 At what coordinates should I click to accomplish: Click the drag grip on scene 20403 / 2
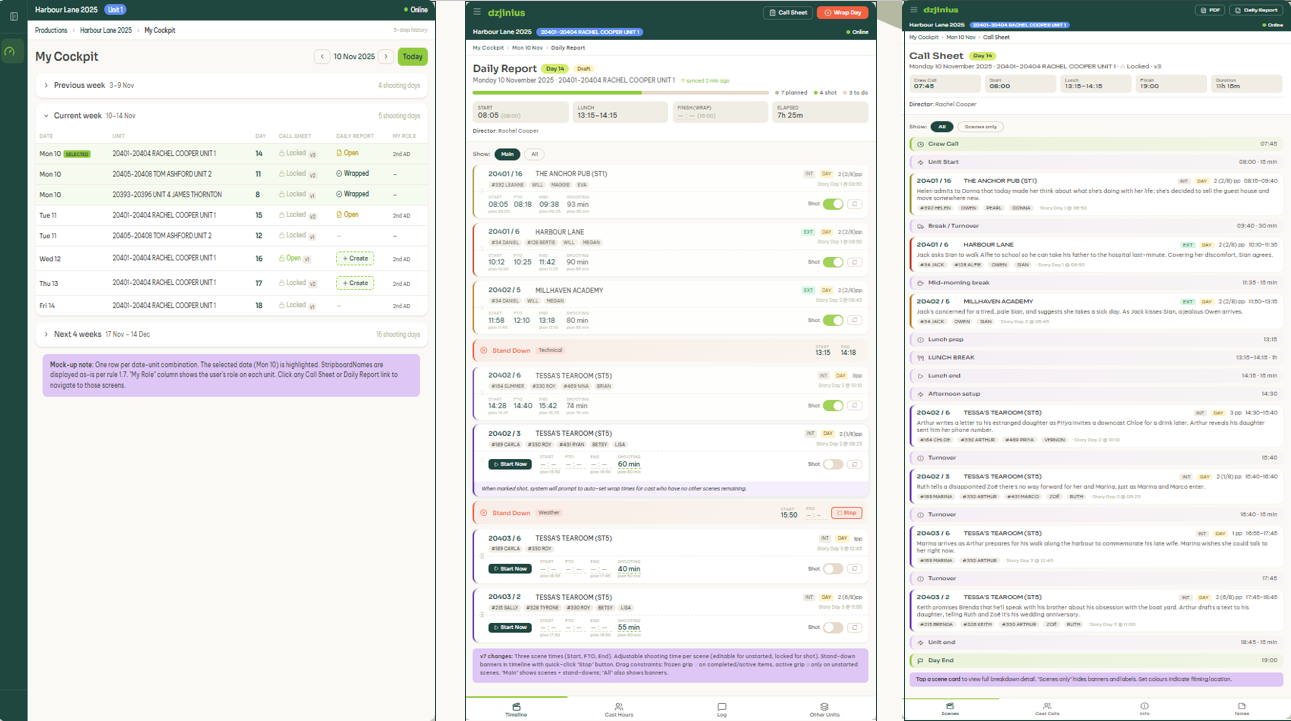click(482, 615)
